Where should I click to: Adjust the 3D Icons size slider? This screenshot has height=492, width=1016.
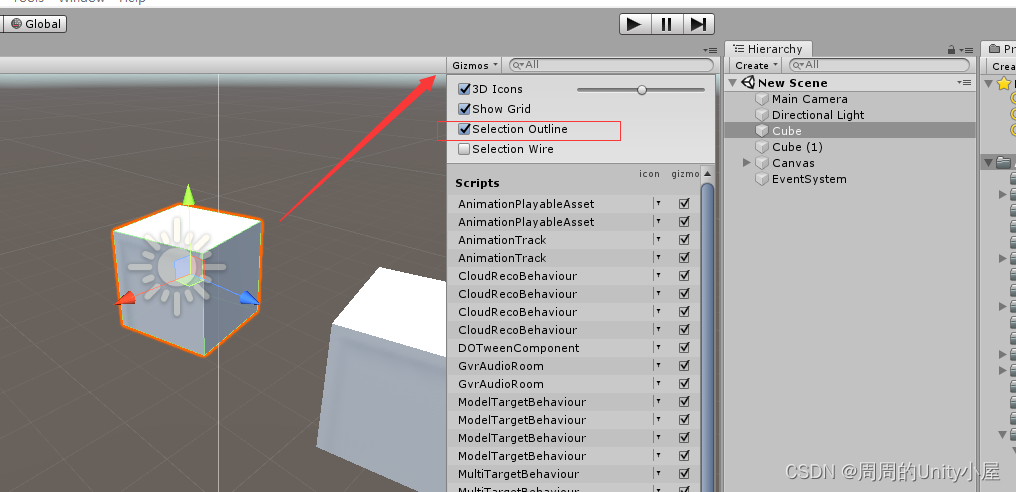[641, 89]
